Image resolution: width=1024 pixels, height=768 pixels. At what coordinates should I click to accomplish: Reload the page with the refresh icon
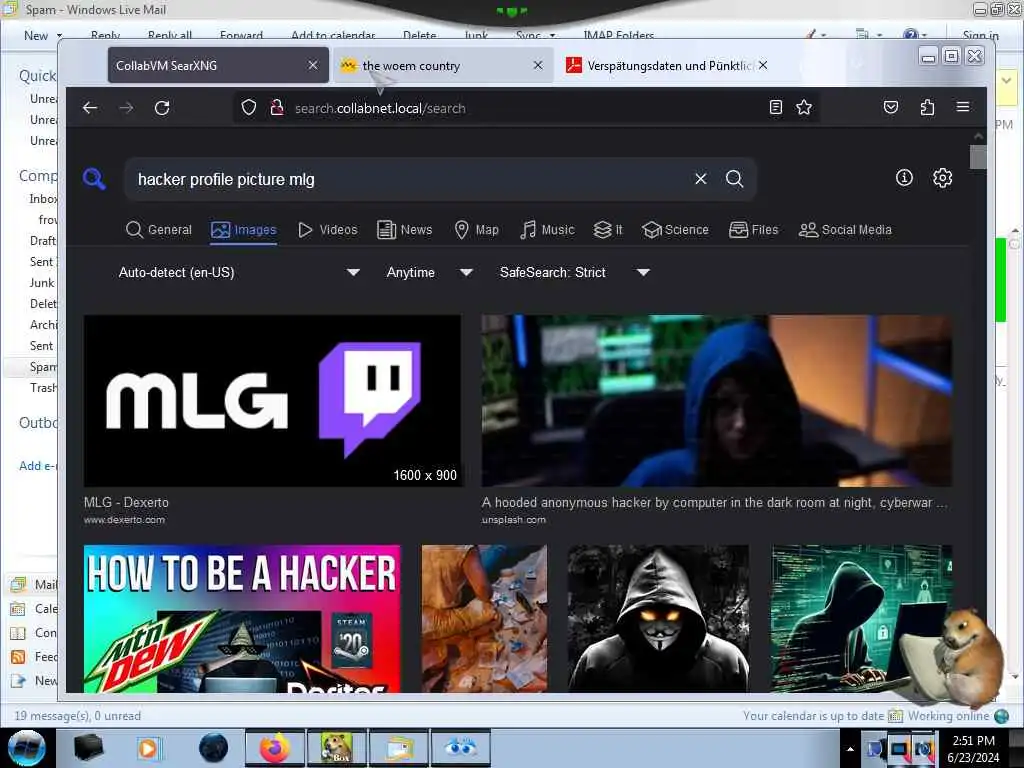point(162,108)
